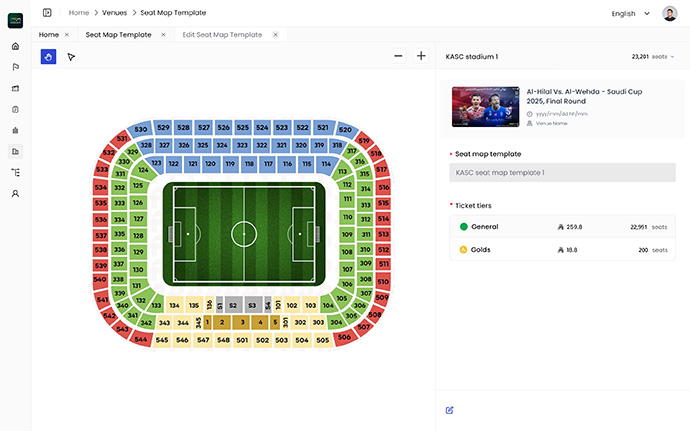
Task: Switch to the Home tab
Action: coord(48,34)
